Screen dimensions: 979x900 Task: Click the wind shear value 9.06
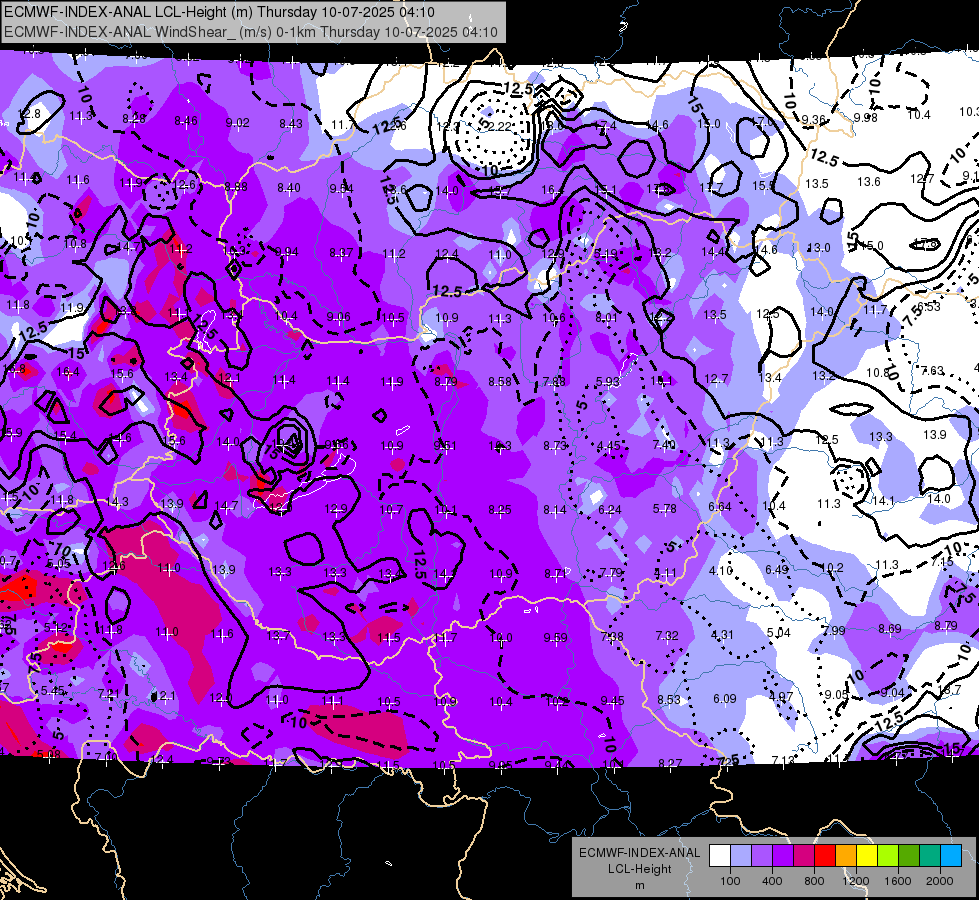pos(338,317)
